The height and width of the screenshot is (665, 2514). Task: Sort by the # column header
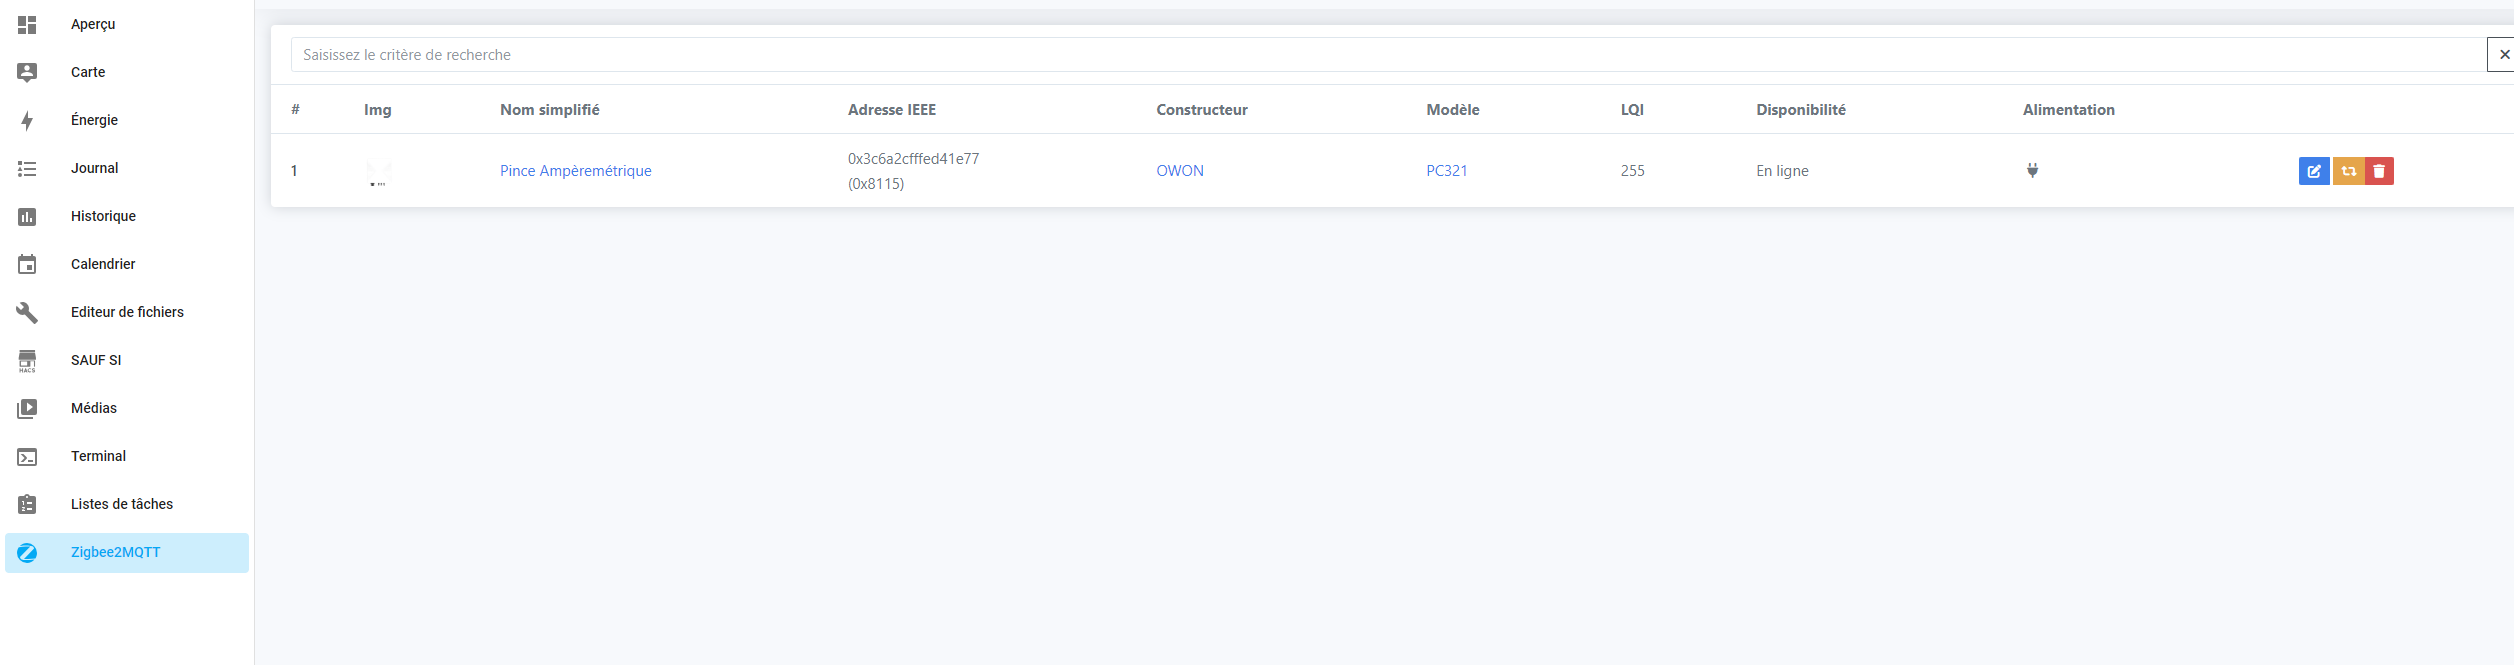point(295,109)
